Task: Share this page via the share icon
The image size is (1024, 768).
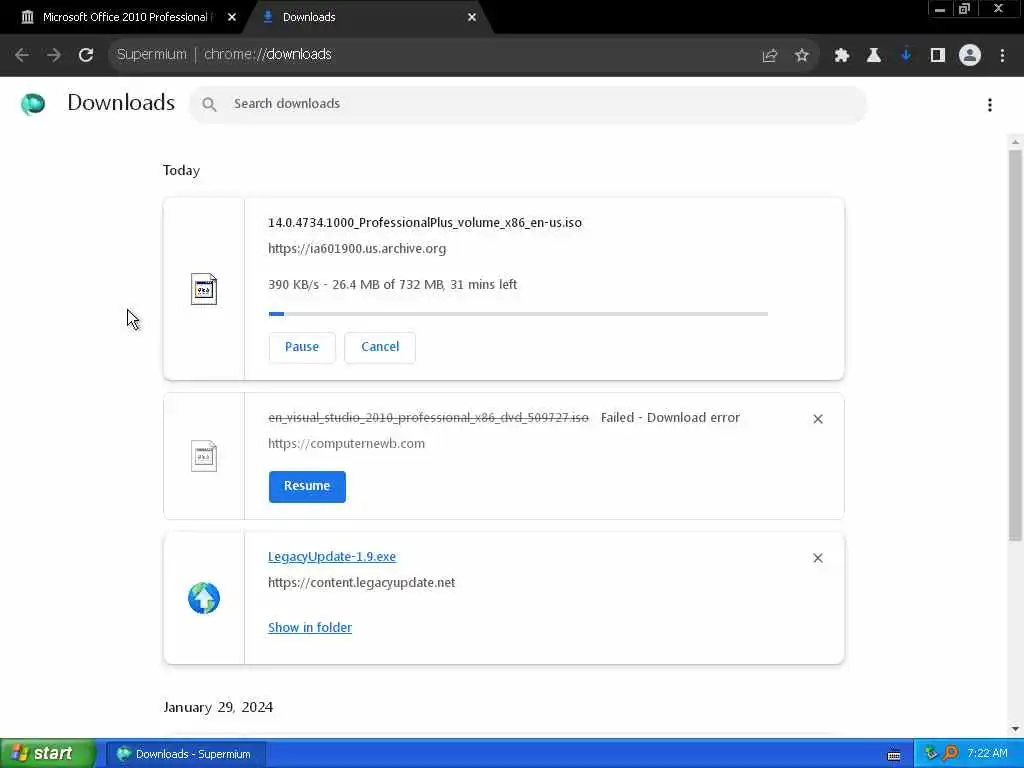Action: click(x=770, y=56)
